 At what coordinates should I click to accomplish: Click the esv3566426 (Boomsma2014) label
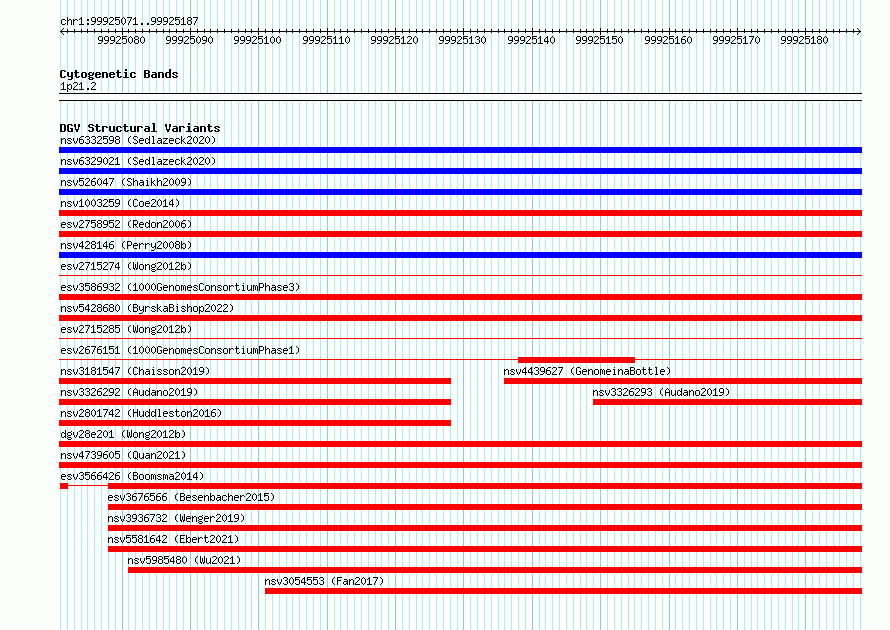(132, 476)
